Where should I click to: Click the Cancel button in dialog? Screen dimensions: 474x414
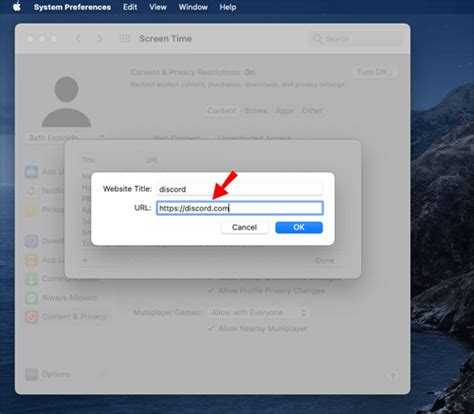pos(244,228)
